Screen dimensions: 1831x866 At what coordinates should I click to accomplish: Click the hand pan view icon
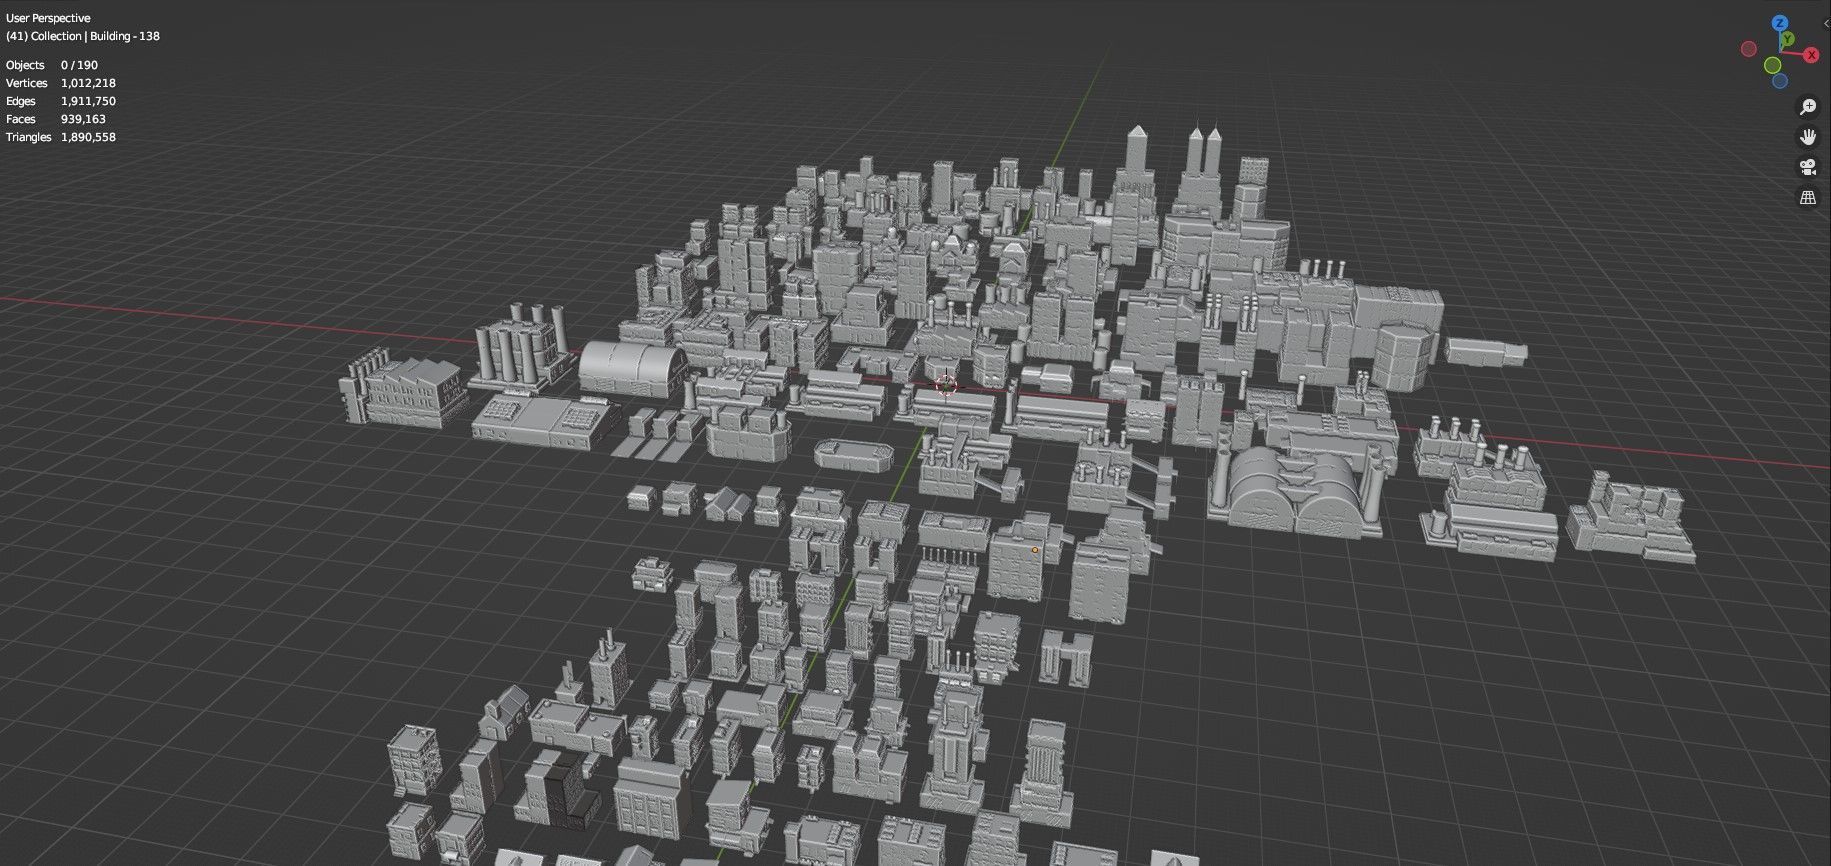coord(1808,137)
